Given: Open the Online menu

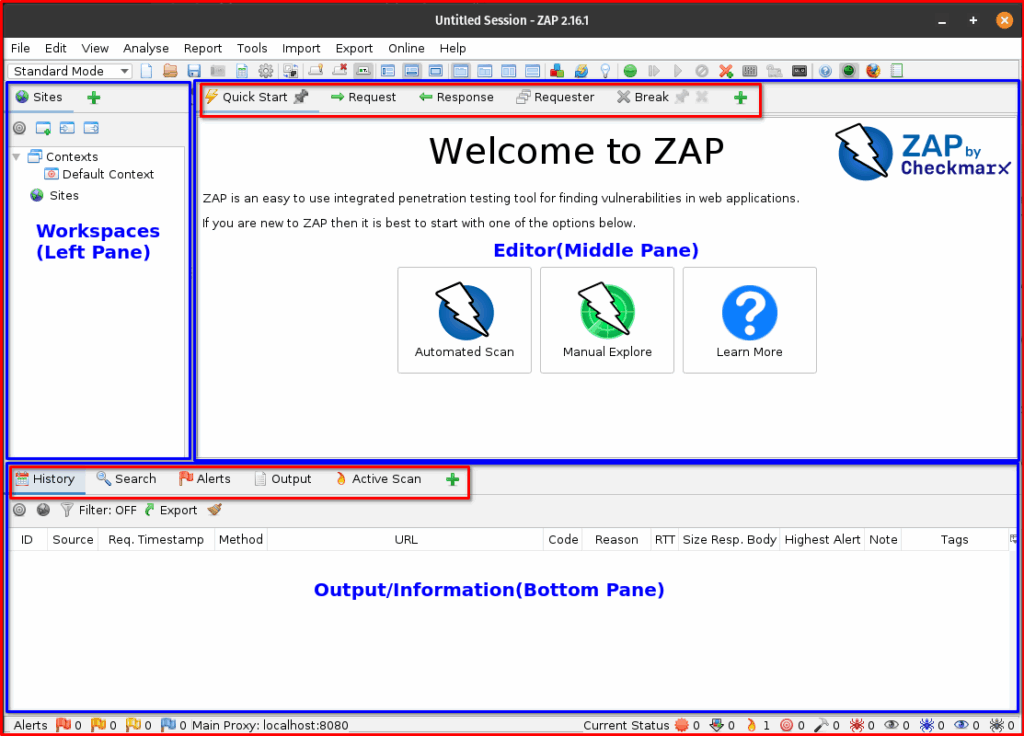Looking at the screenshot, I should point(406,48).
